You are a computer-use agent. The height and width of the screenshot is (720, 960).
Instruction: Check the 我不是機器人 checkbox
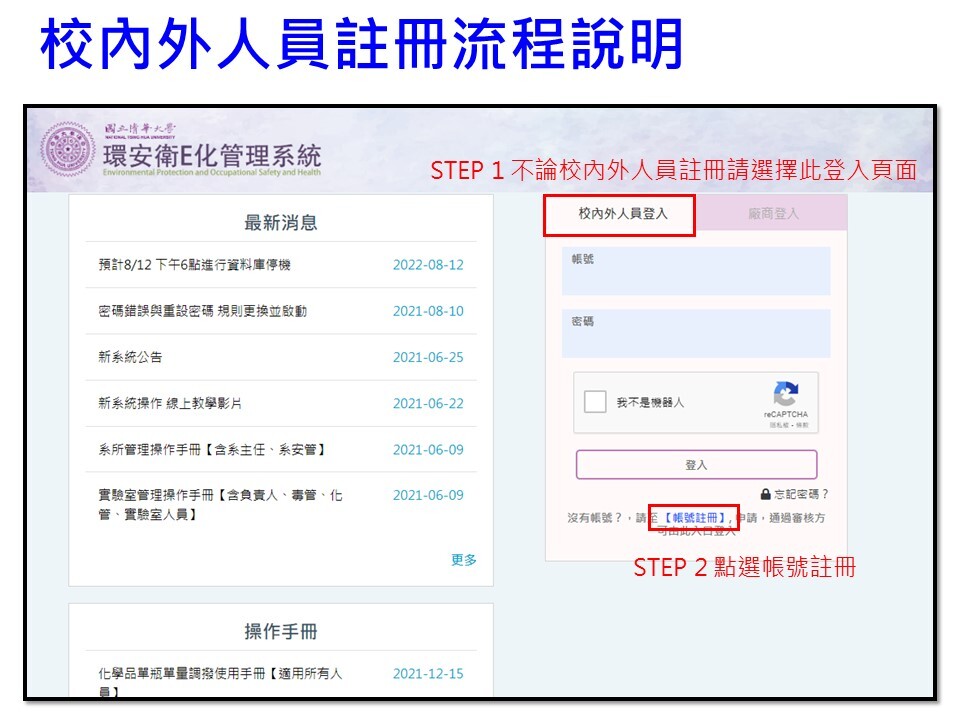point(595,402)
